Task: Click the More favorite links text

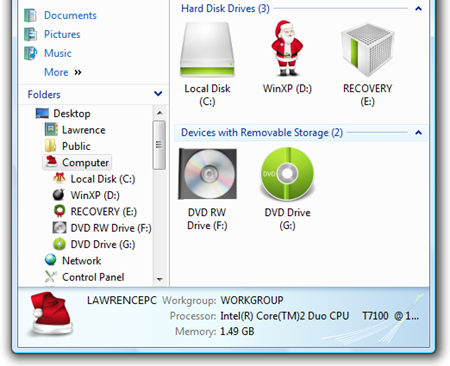Action: [x=56, y=72]
